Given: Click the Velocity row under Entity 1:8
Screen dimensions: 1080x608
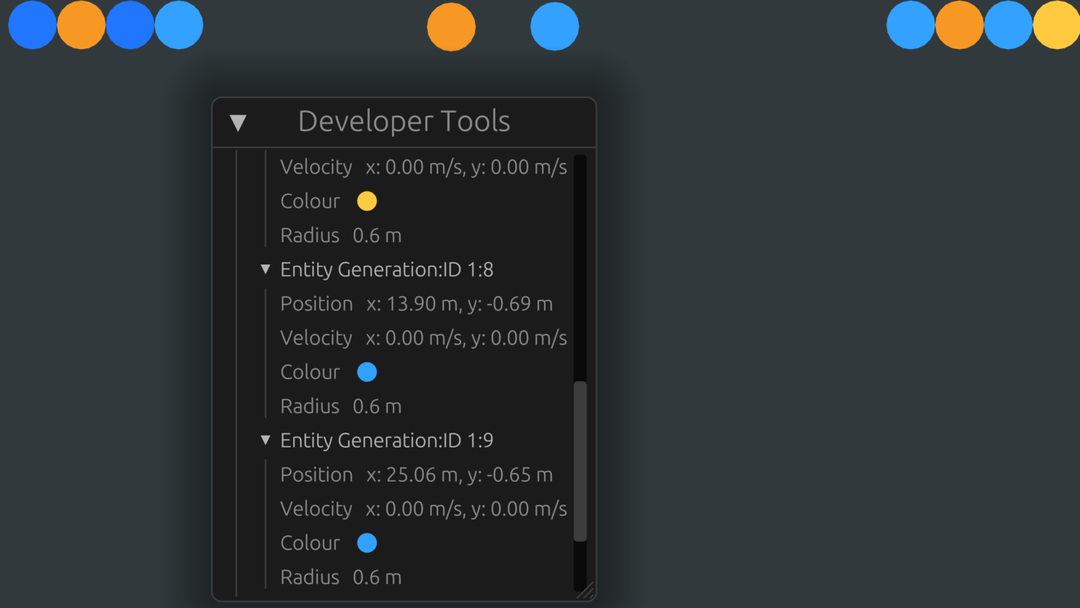Looking at the screenshot, I should 424,337.
